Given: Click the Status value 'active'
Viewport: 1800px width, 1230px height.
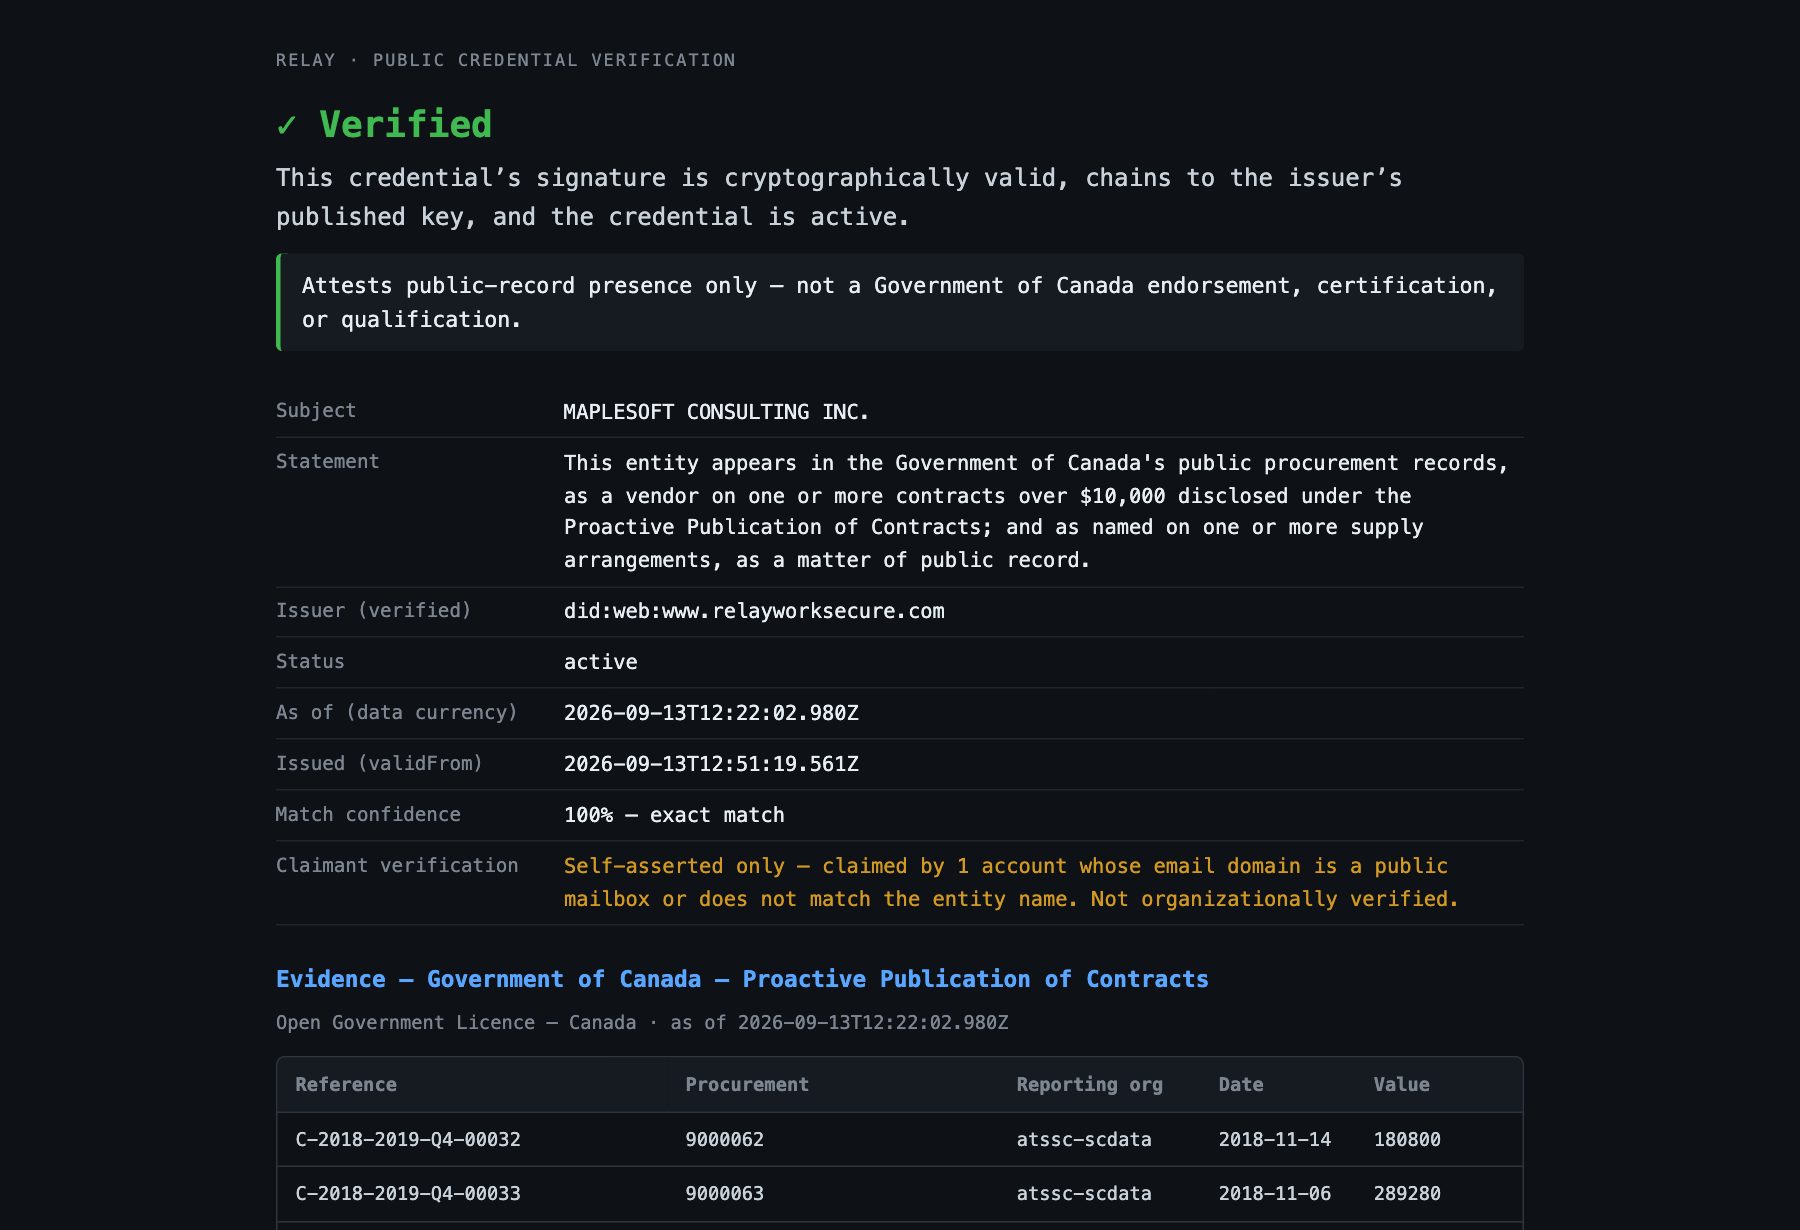Looking at the screenshot, I should [600, 662].
